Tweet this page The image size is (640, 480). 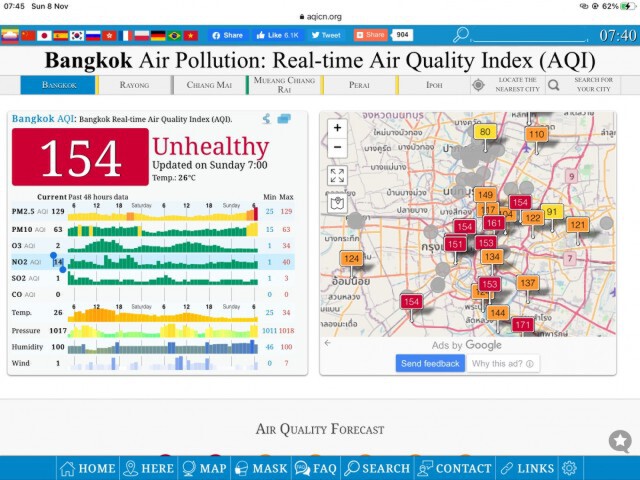click(x=326, y=35)
